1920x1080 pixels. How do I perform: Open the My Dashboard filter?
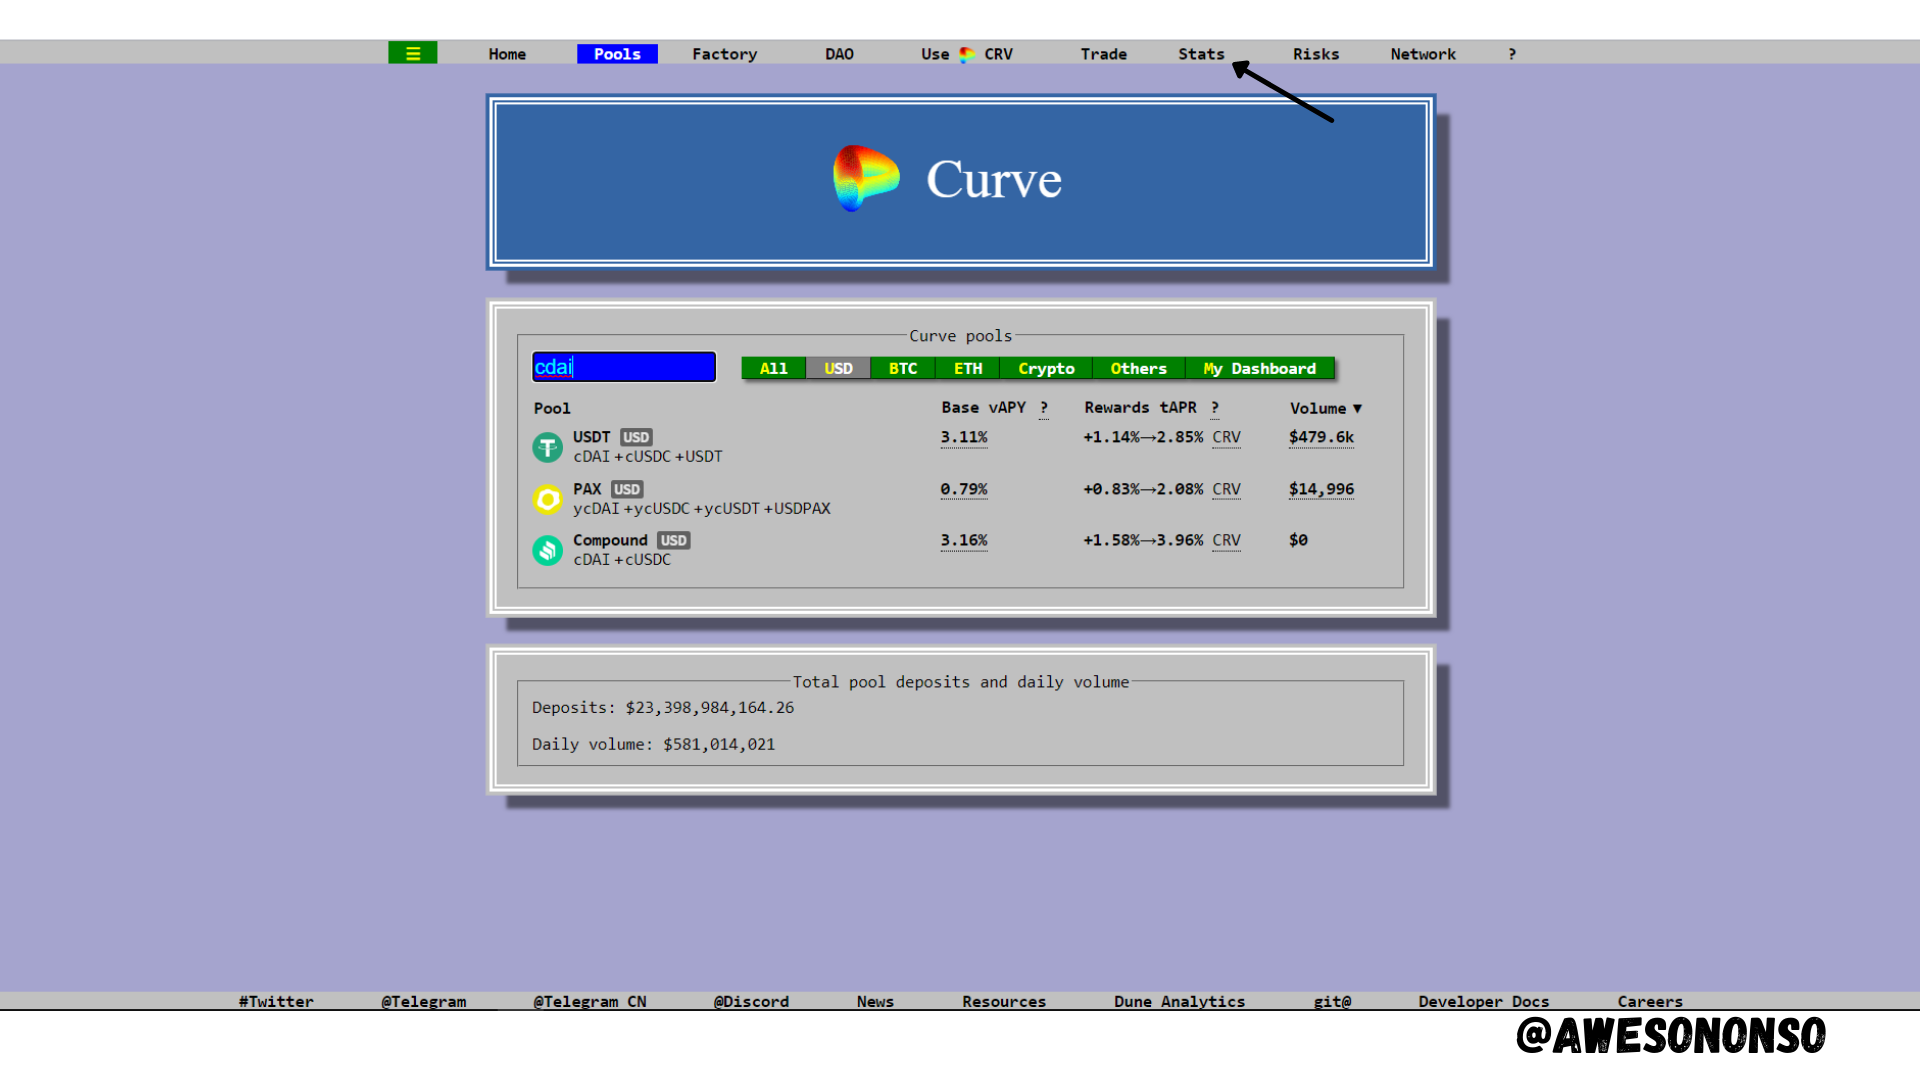(1260, 368)
